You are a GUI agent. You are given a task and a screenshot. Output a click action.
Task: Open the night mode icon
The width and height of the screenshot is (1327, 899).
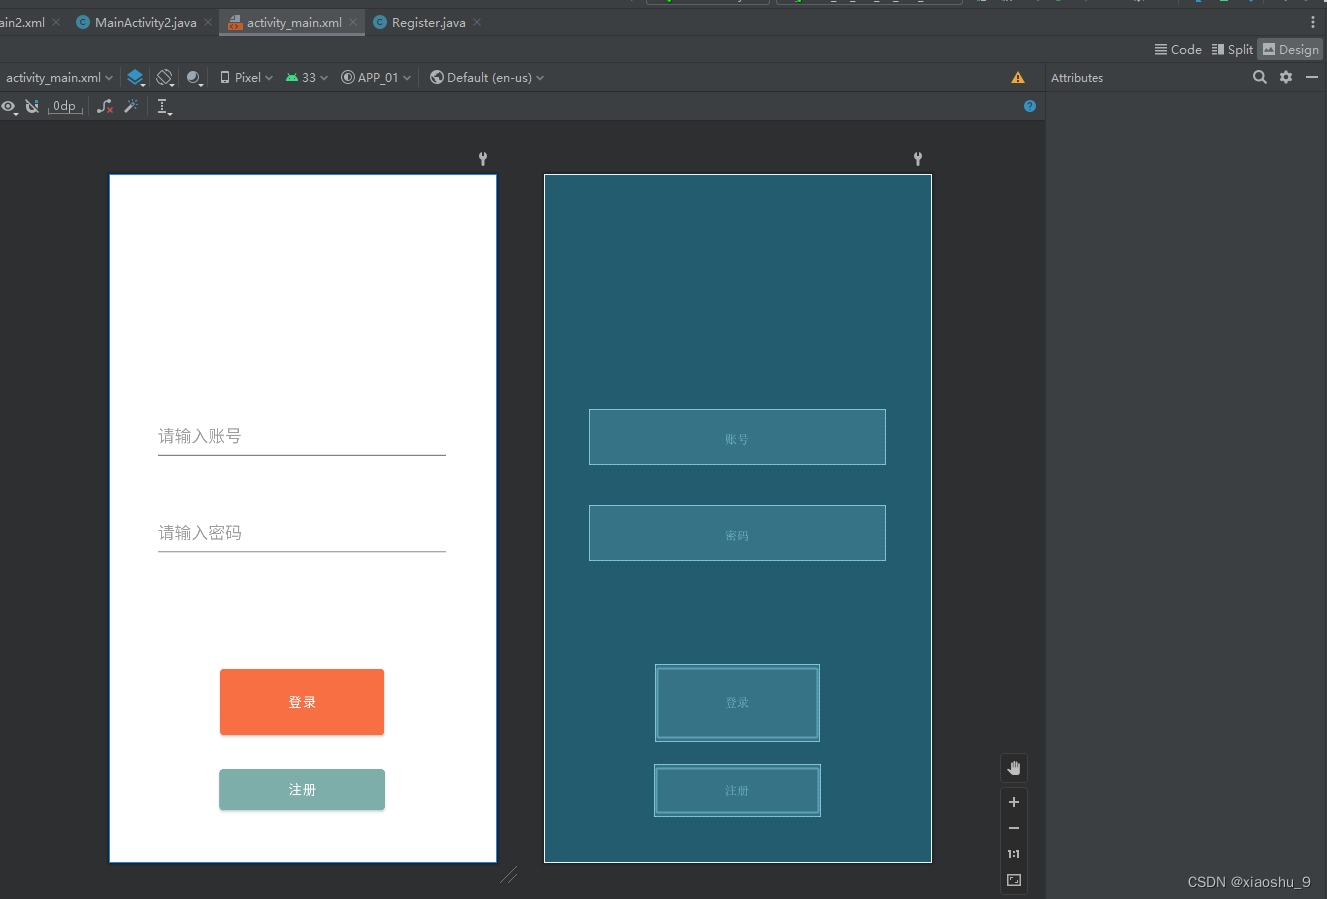[x=194, y=77]
